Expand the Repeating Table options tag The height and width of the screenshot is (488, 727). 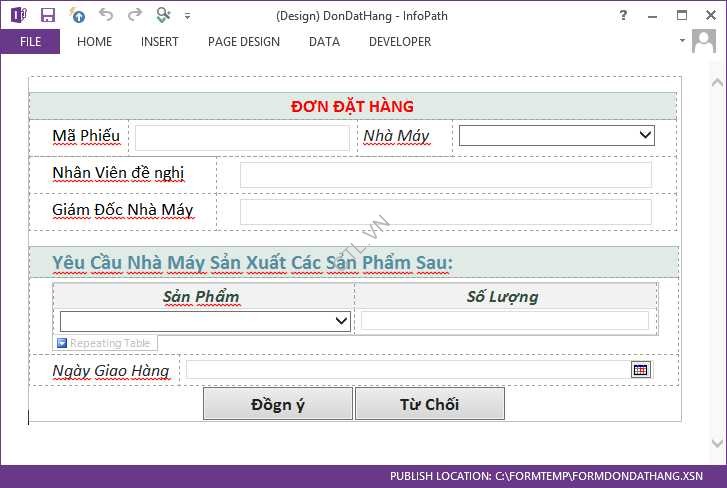pyautogui.click(x=62, y=343)
